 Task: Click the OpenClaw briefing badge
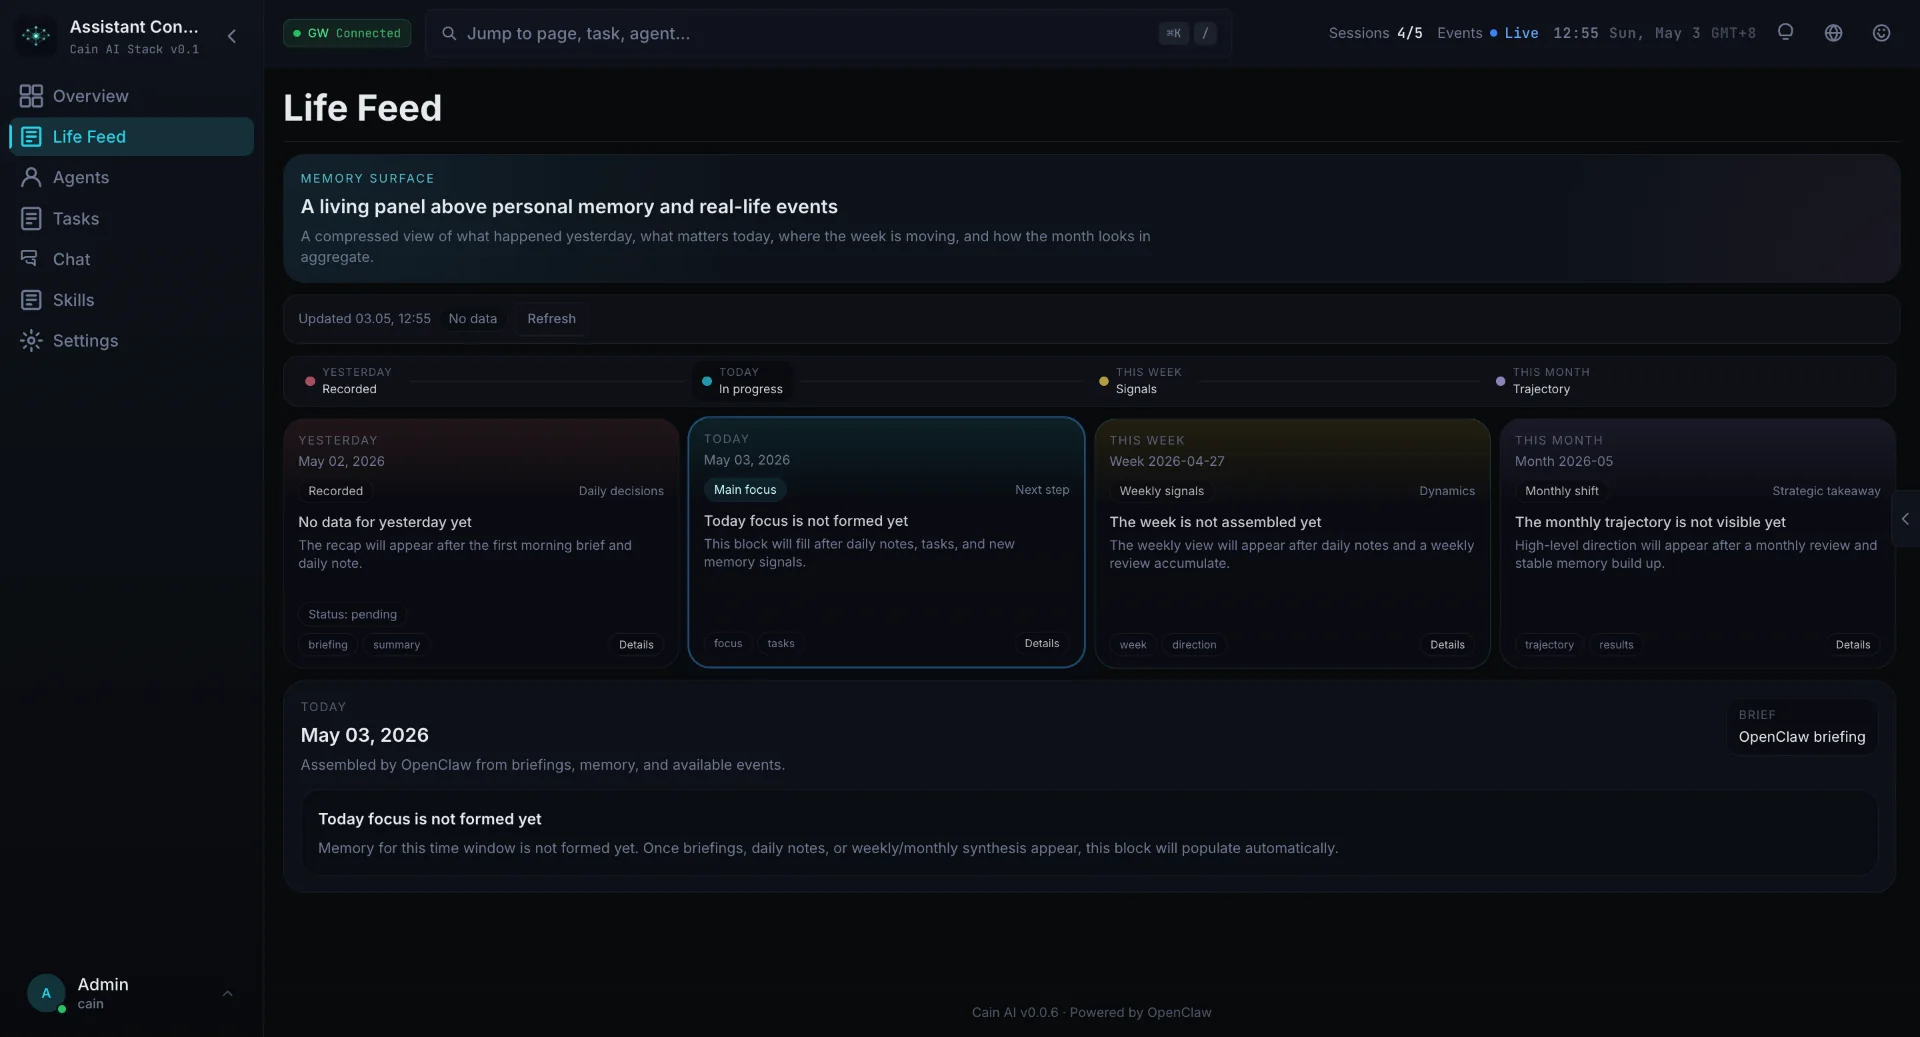[1801, 727]
